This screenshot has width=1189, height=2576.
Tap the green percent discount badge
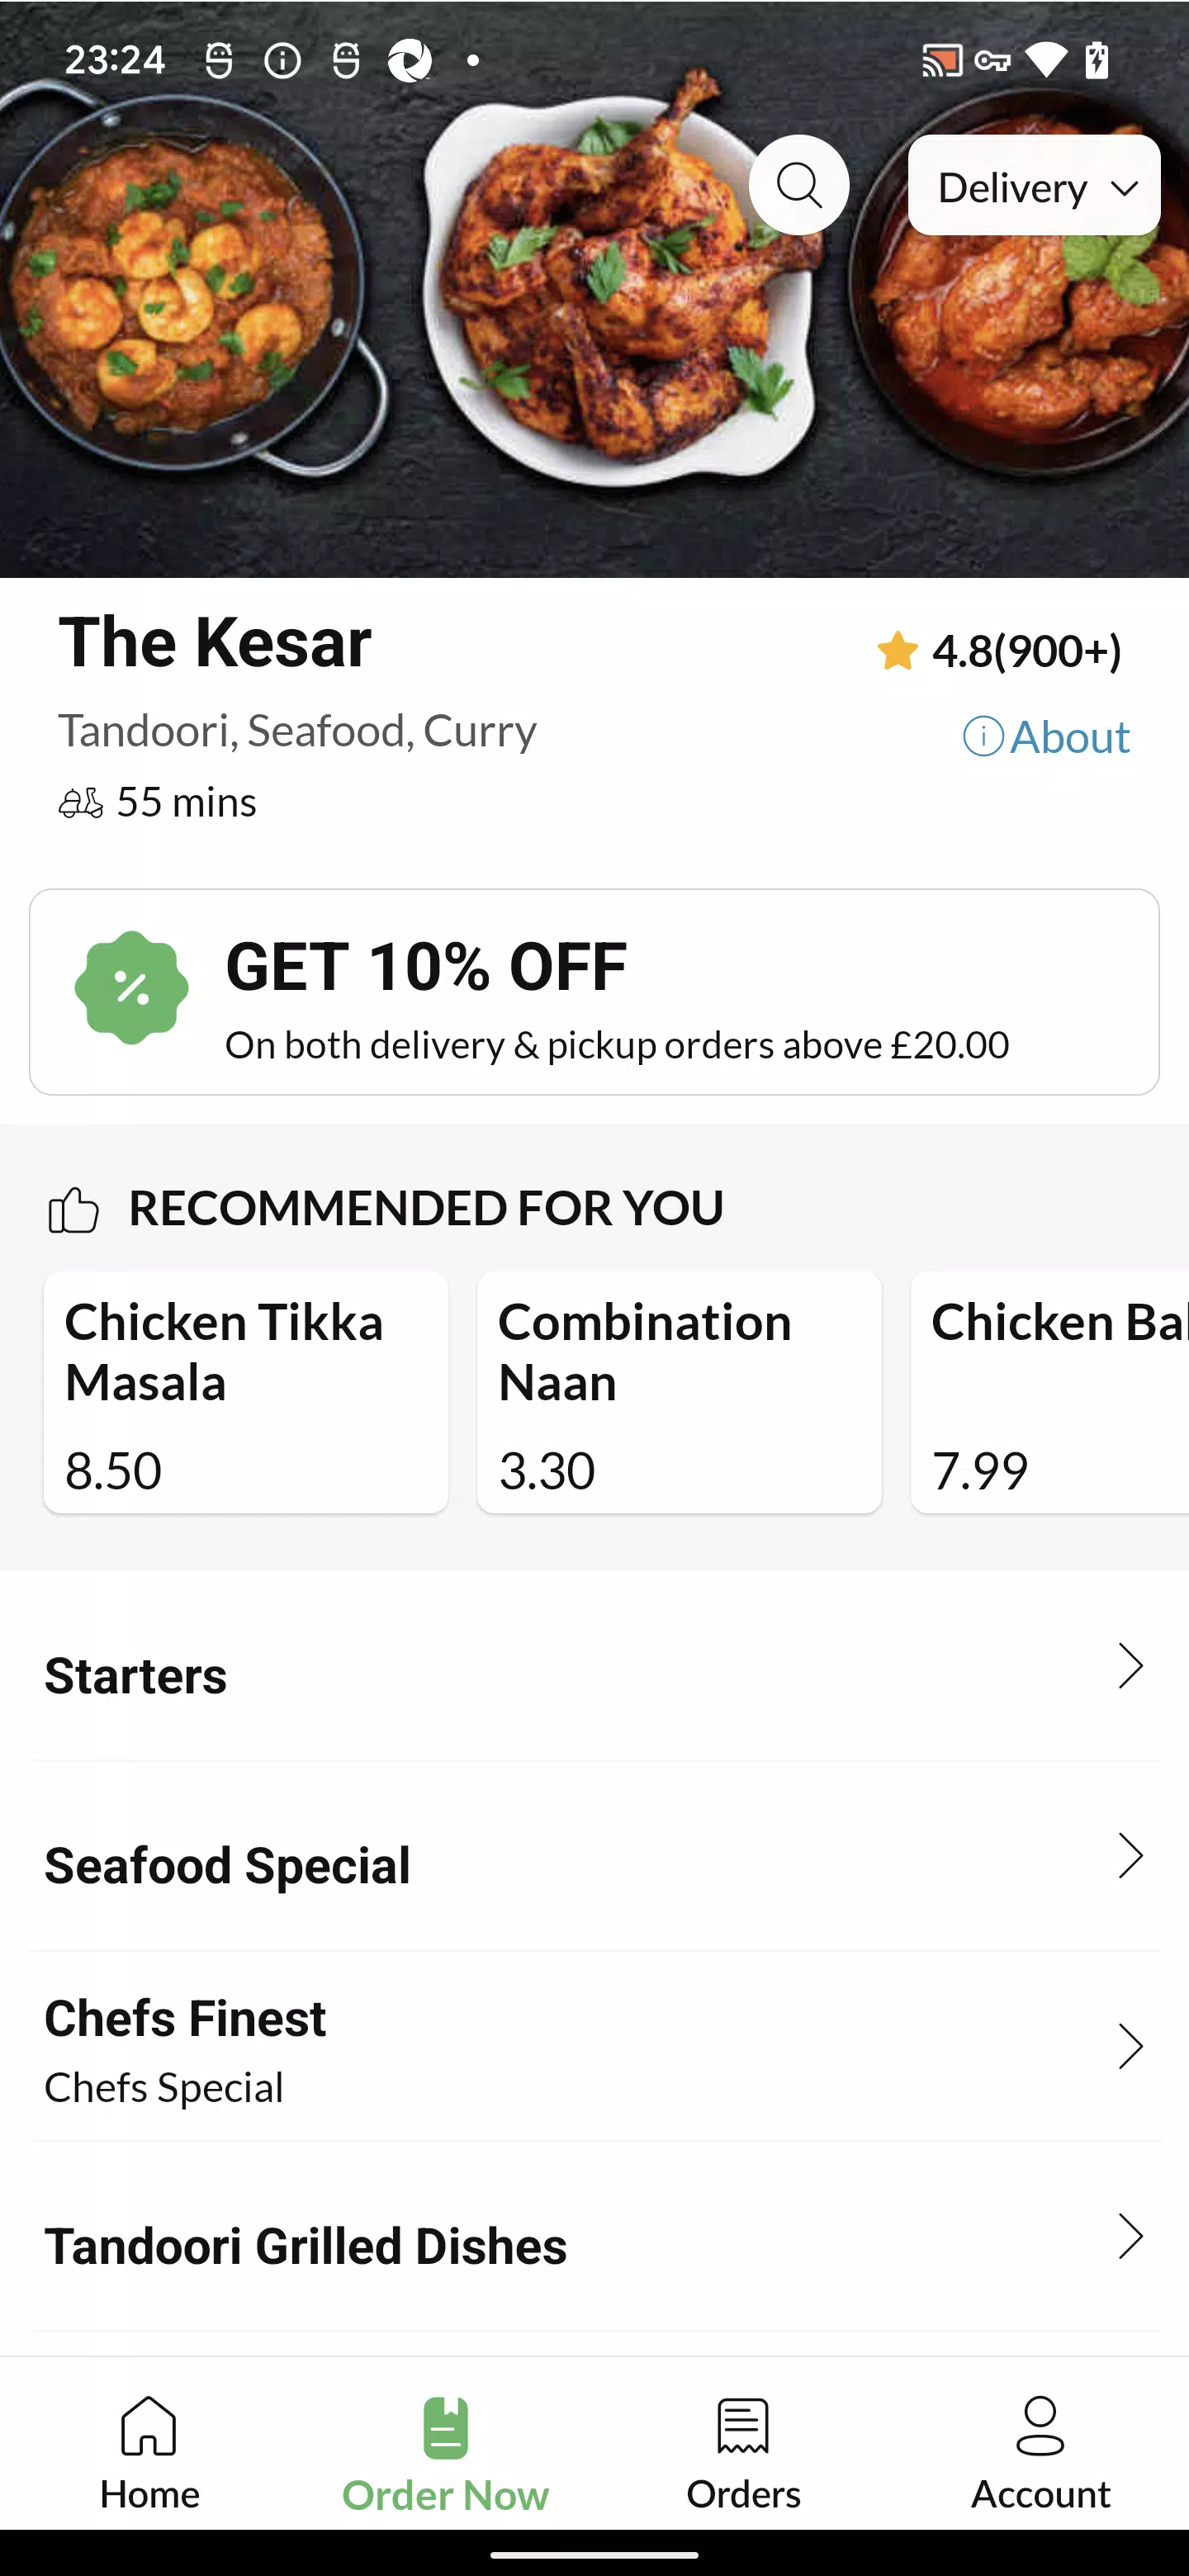131,988
